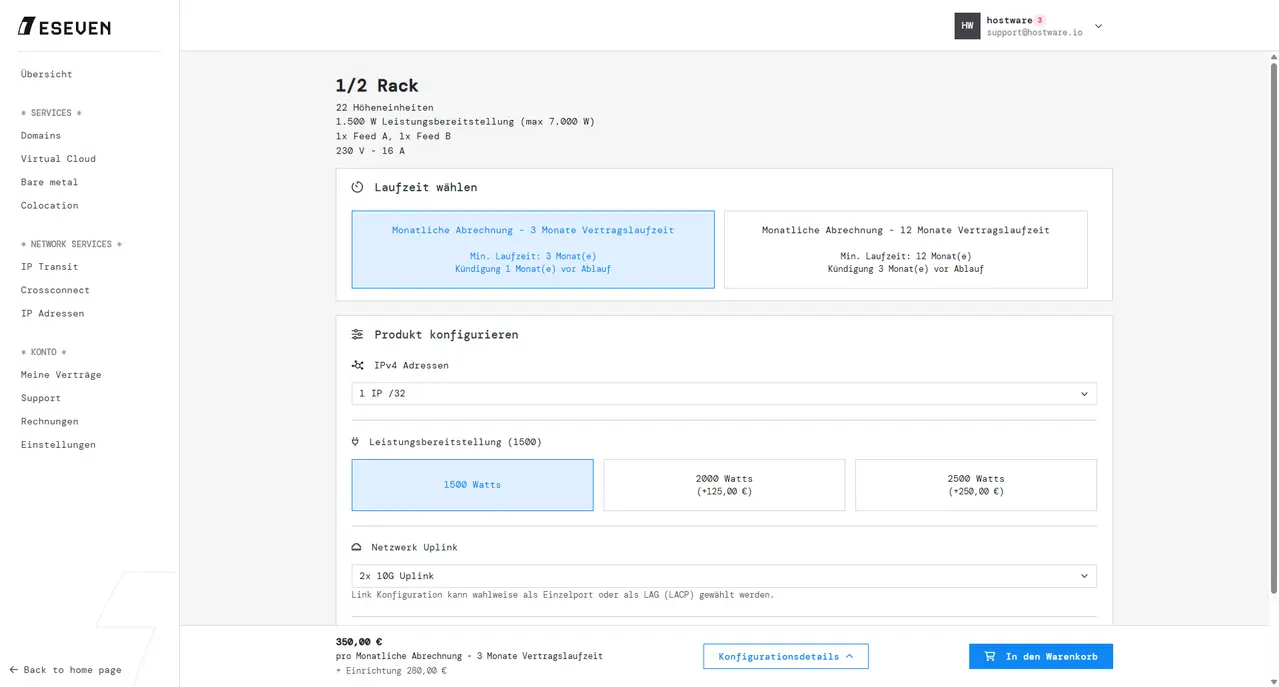1279x687 pixels.
Task: Select the 3 Monate Vertragslaufzeit option
Action: 533,249
